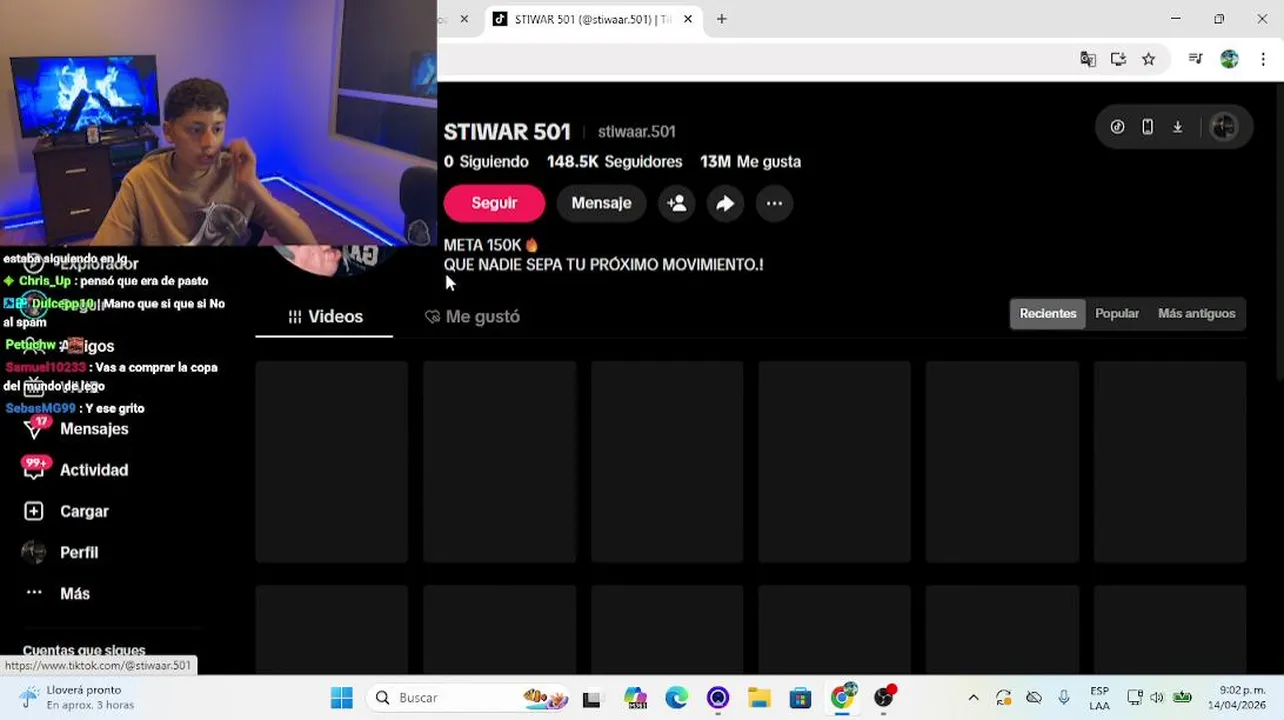
Task: Open File Explorer from the taskbar
Action: pyautogui.click(x=759, y=697)
